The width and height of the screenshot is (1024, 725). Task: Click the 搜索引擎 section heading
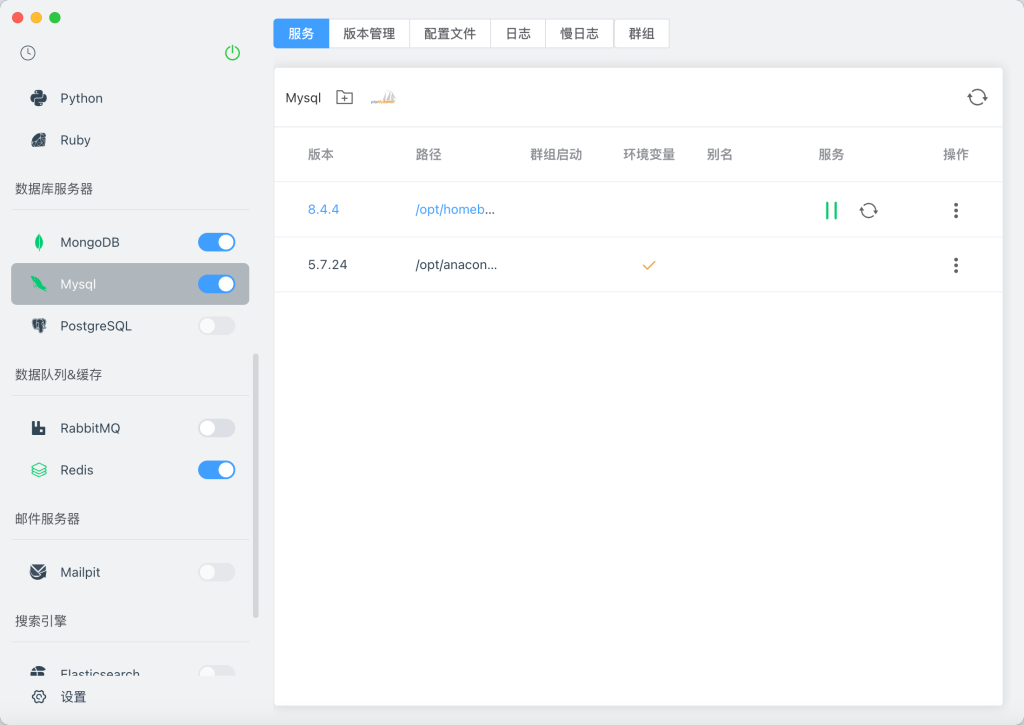click(40, 620)
